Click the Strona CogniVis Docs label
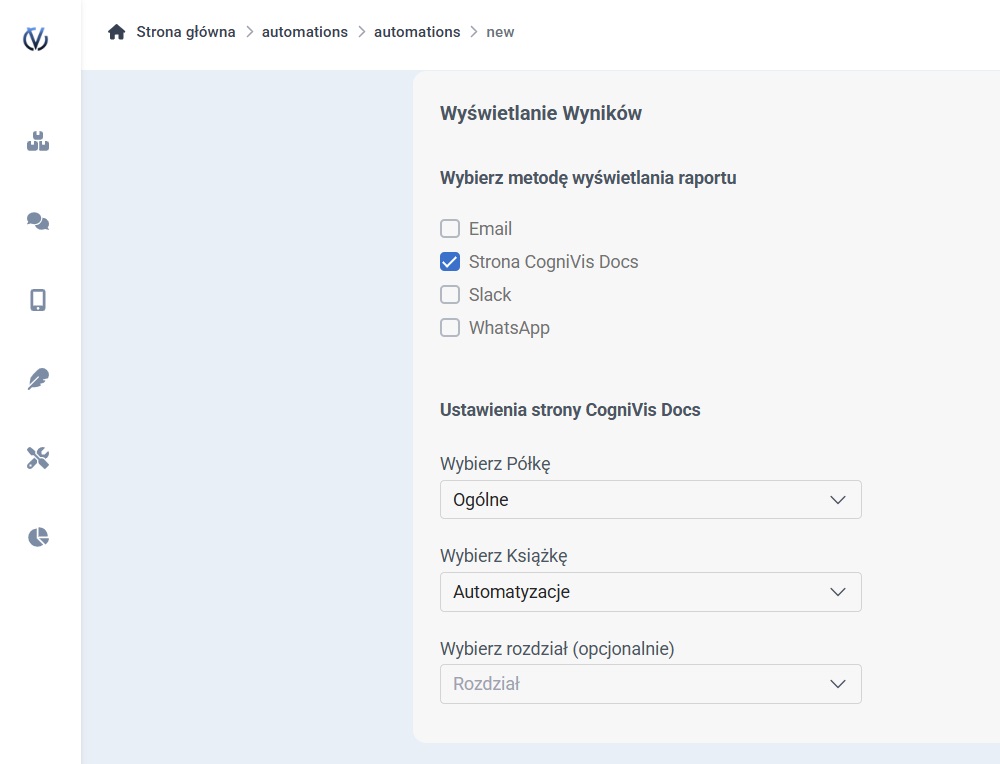 tap(553, 262)
